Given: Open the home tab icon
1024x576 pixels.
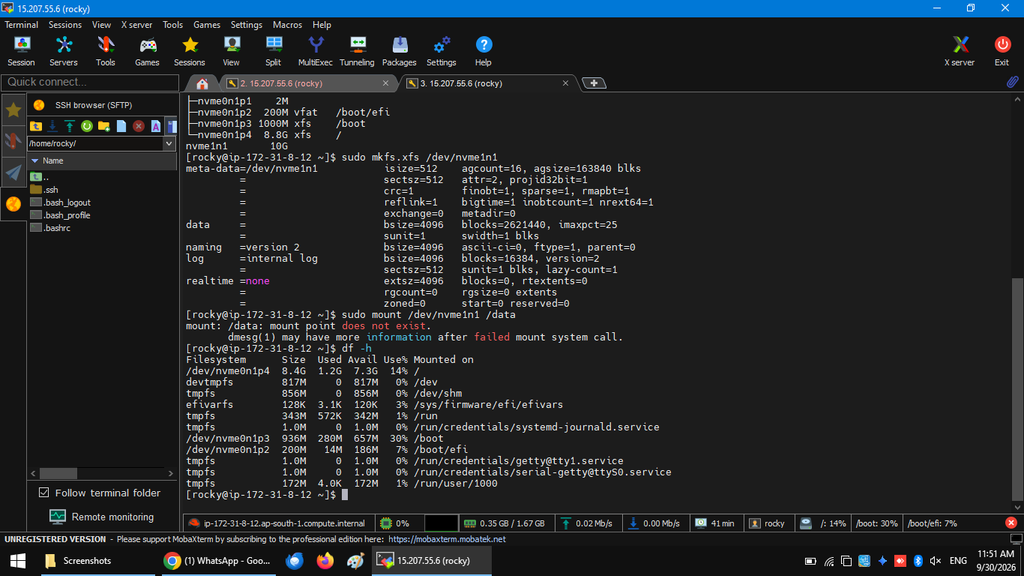Looking at the screenshot, I should pos(202,84).
